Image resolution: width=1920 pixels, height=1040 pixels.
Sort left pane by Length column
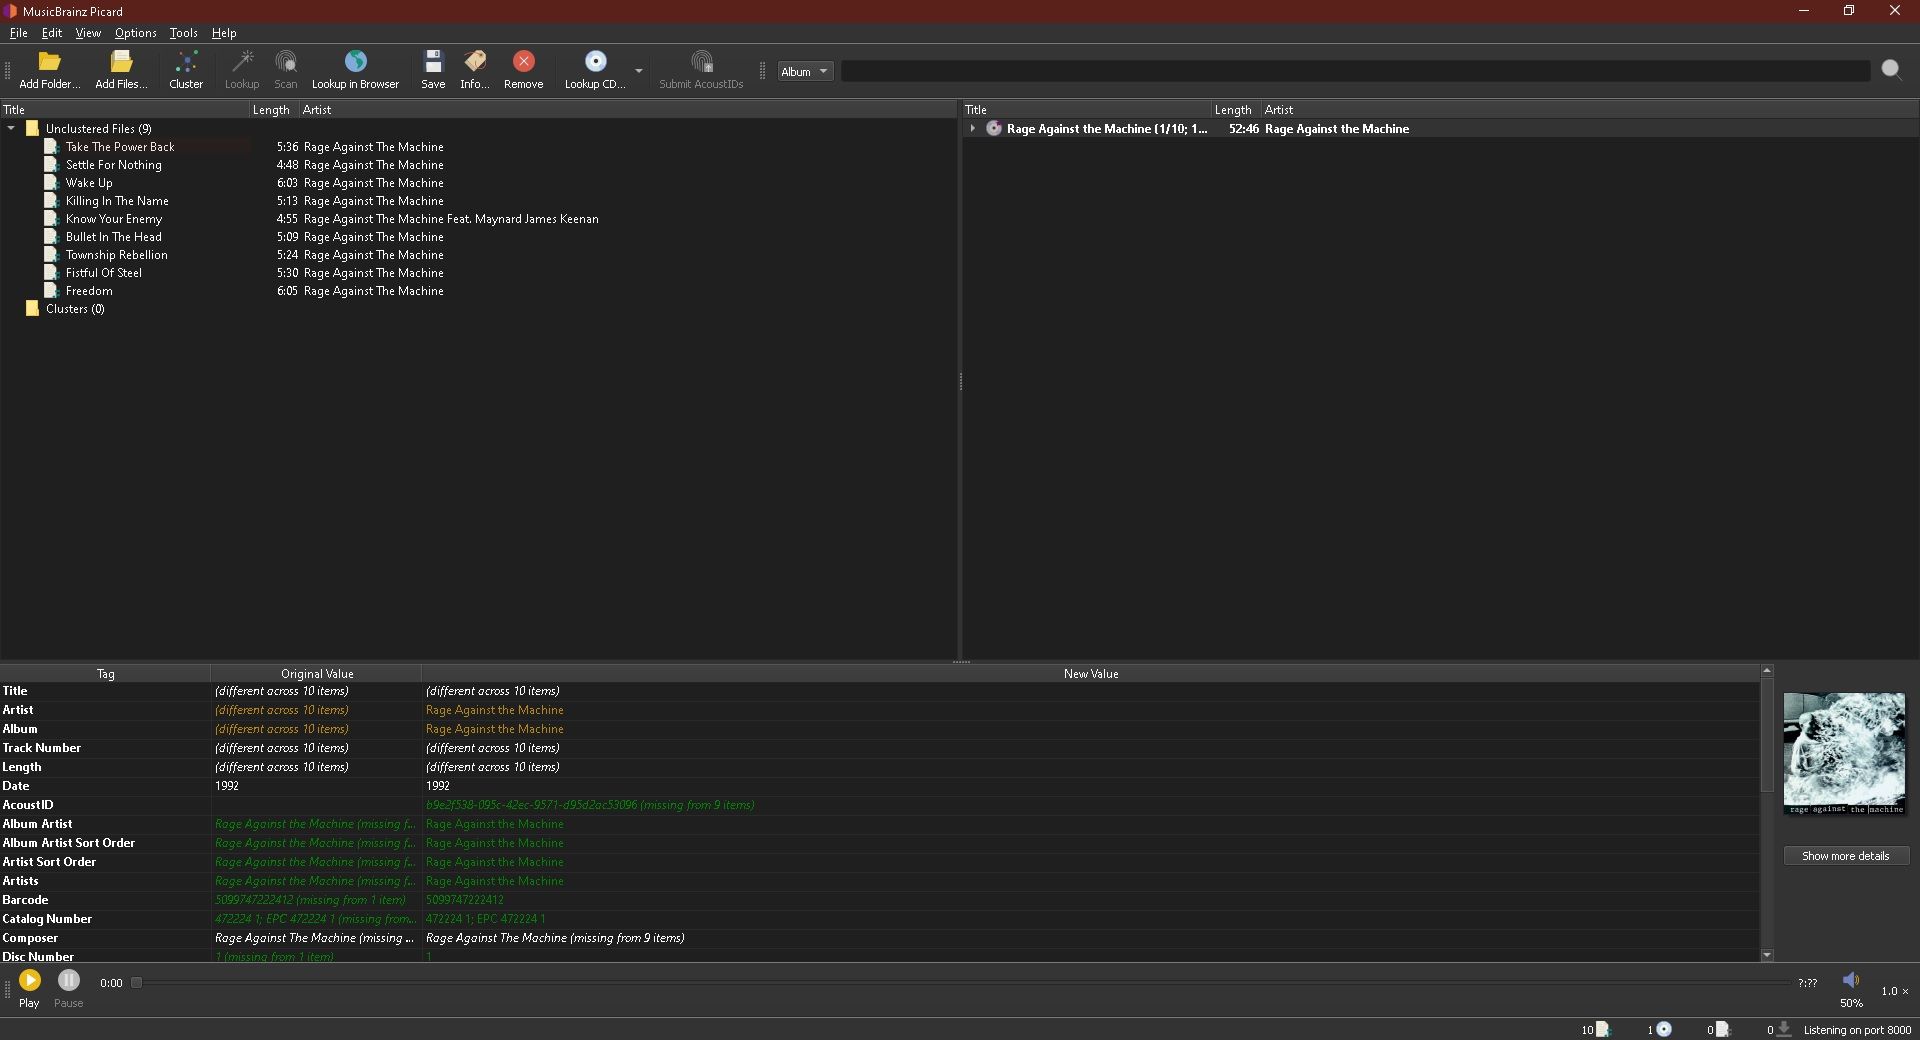pyautogui.click(x=274, y=110)
